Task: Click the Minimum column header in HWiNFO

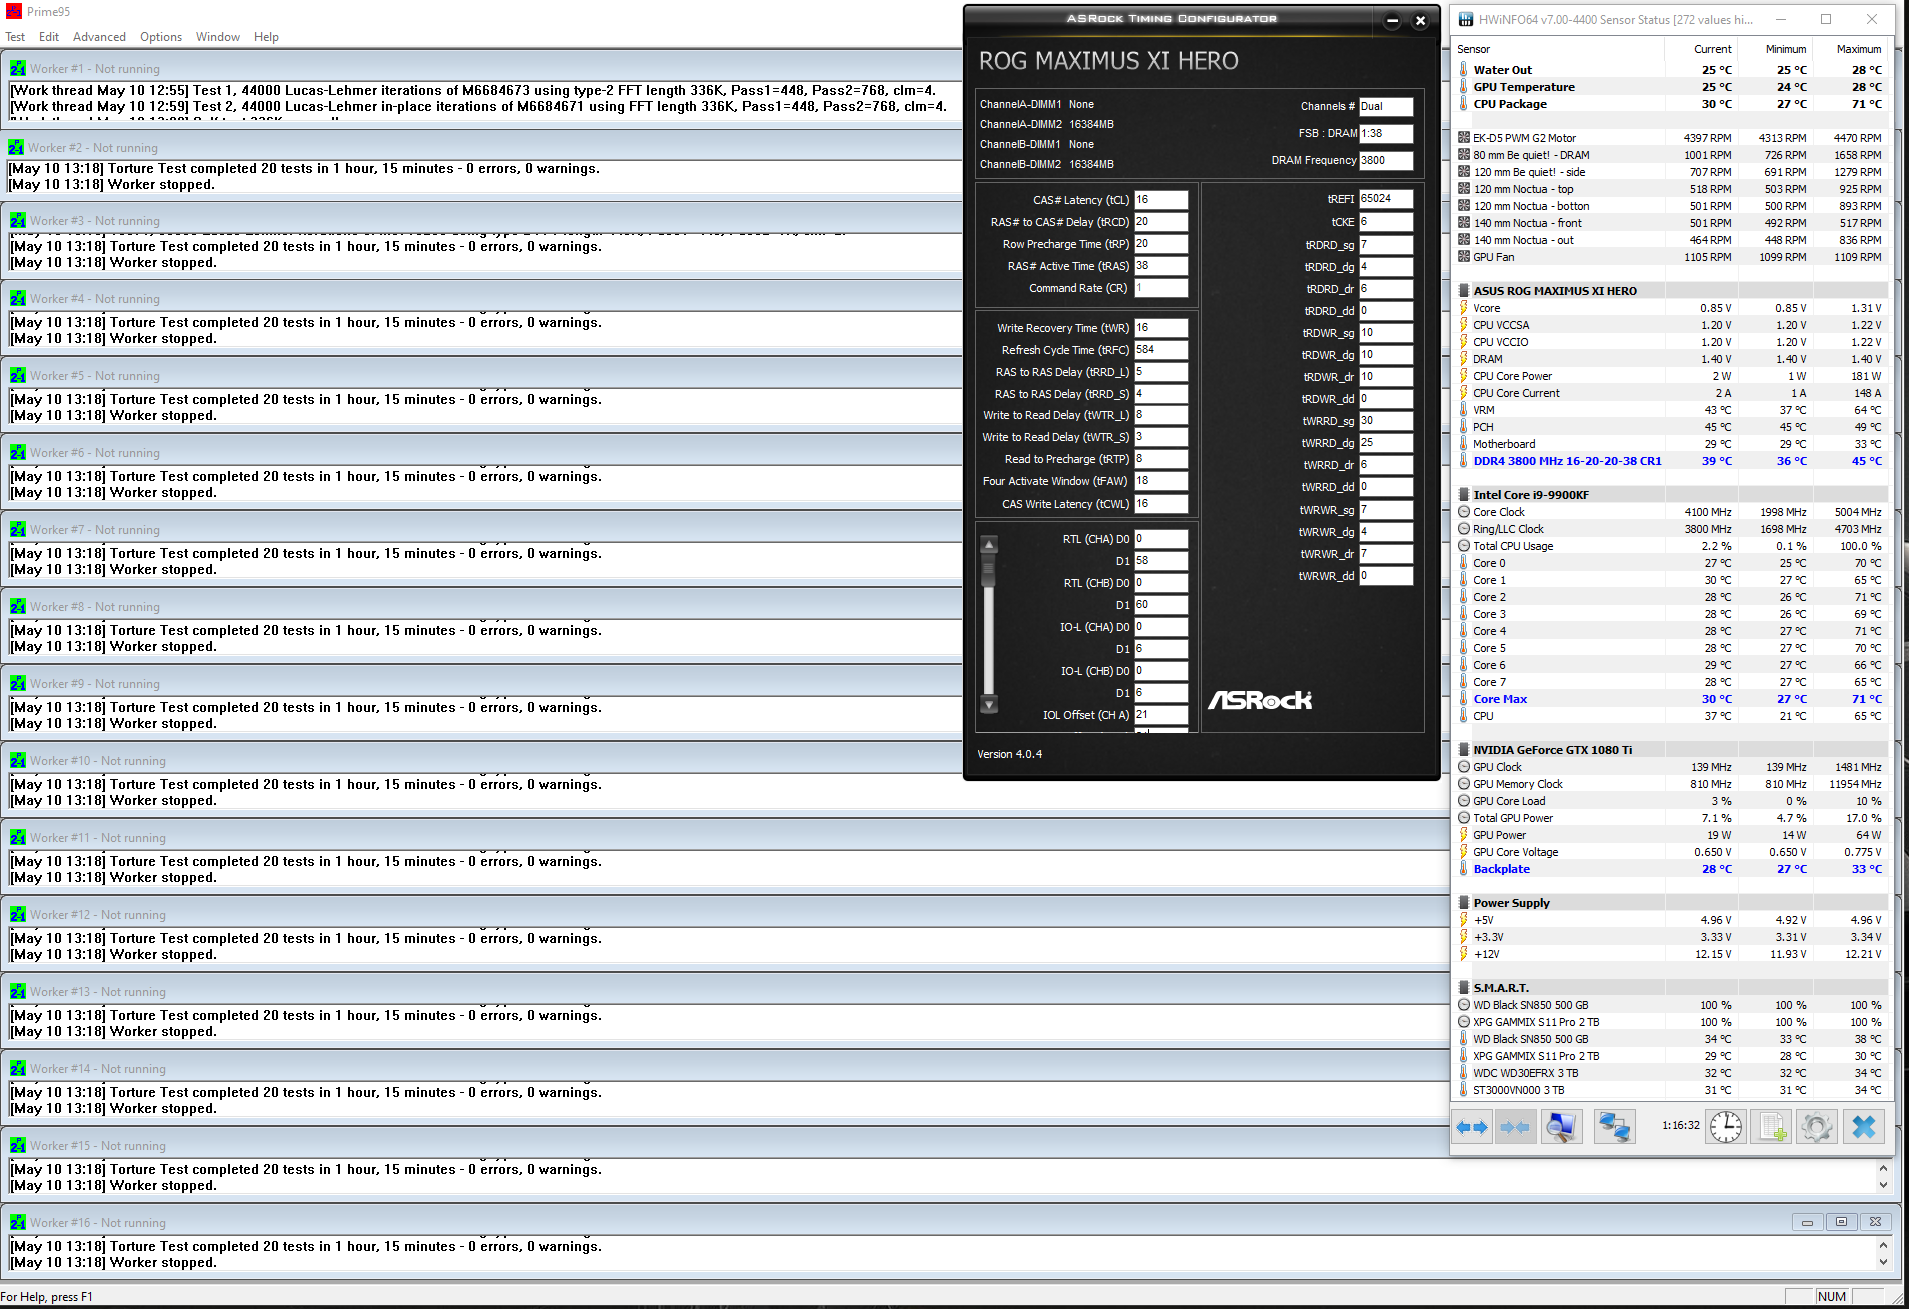Action: (1775, 49)
